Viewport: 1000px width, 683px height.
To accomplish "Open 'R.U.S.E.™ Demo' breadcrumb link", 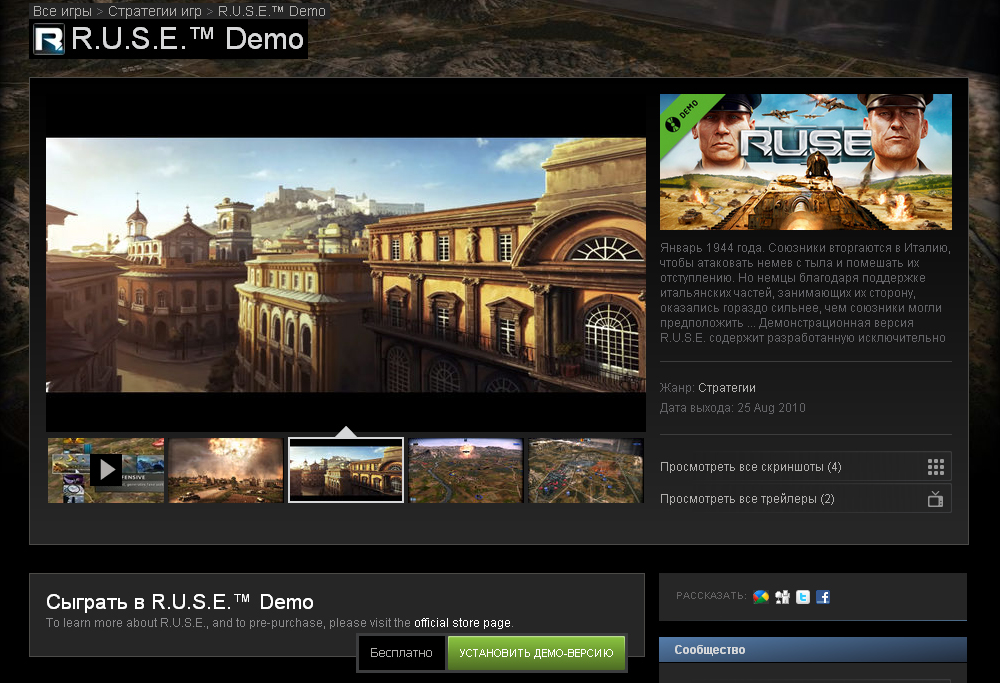I will 272,11.
